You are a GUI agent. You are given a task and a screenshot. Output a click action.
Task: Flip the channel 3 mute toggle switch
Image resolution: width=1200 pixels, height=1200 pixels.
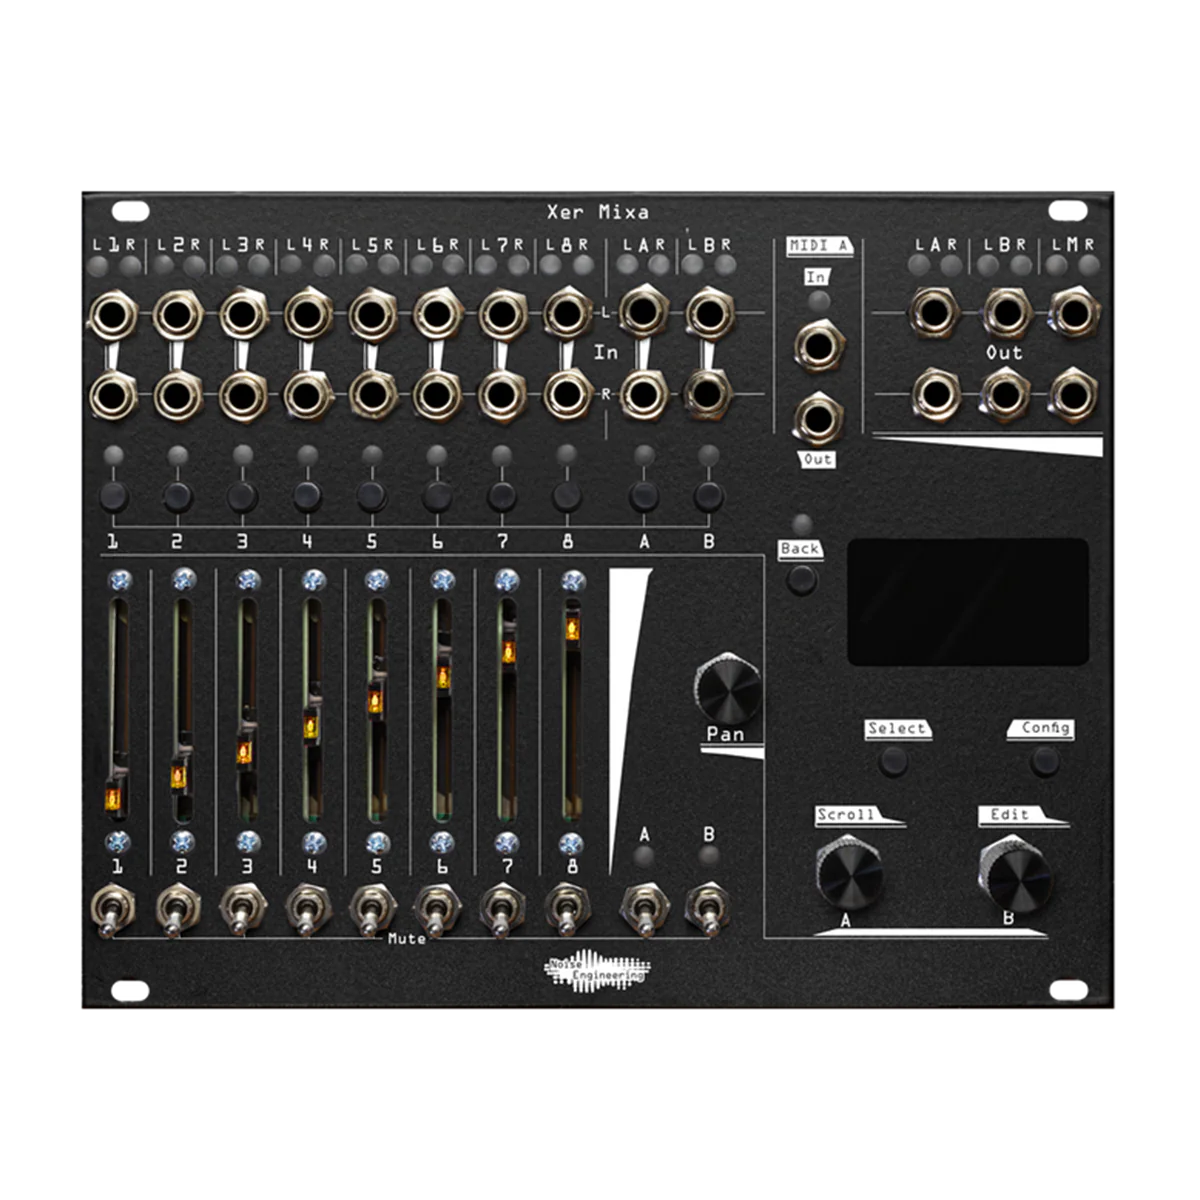(x=243, y=909)
